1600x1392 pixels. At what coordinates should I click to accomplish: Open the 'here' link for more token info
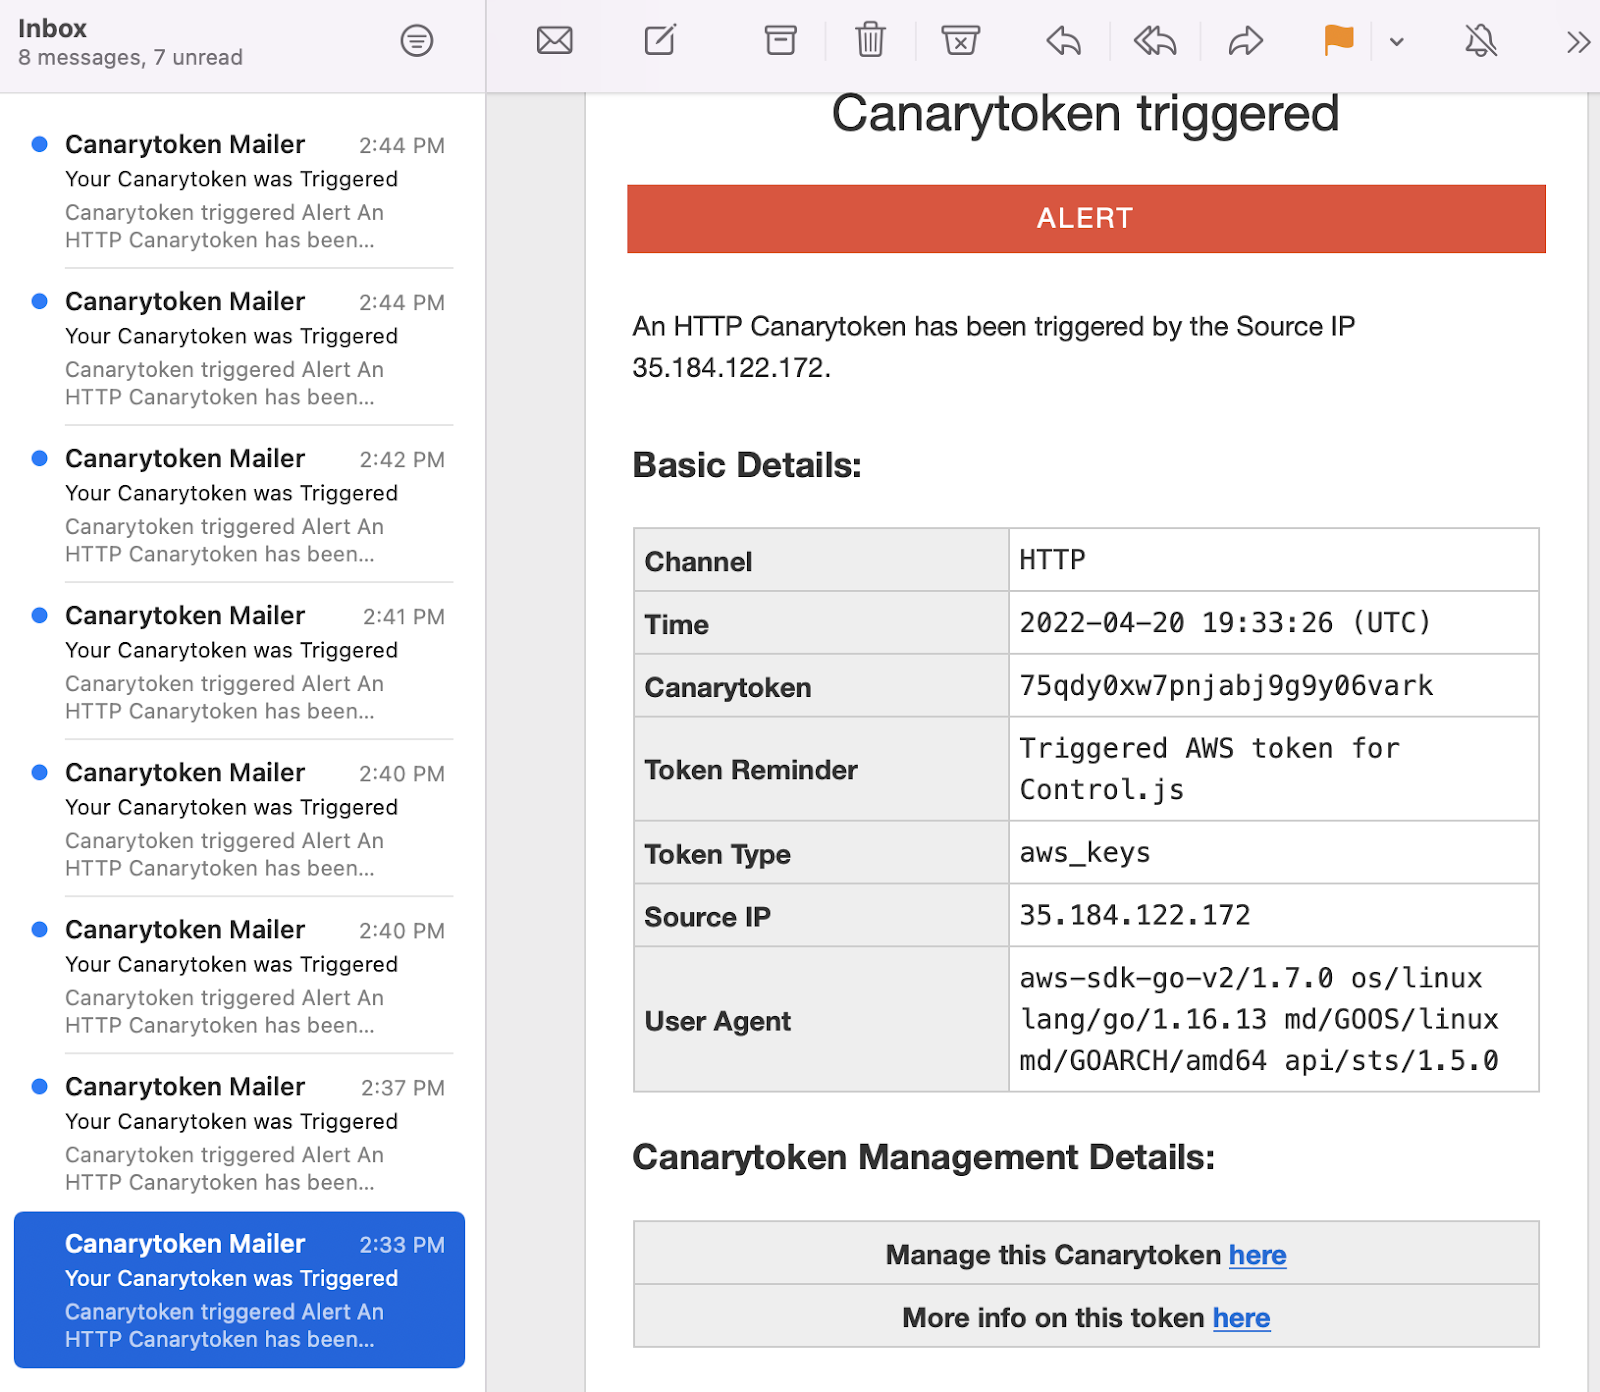coord(1241,1318)
